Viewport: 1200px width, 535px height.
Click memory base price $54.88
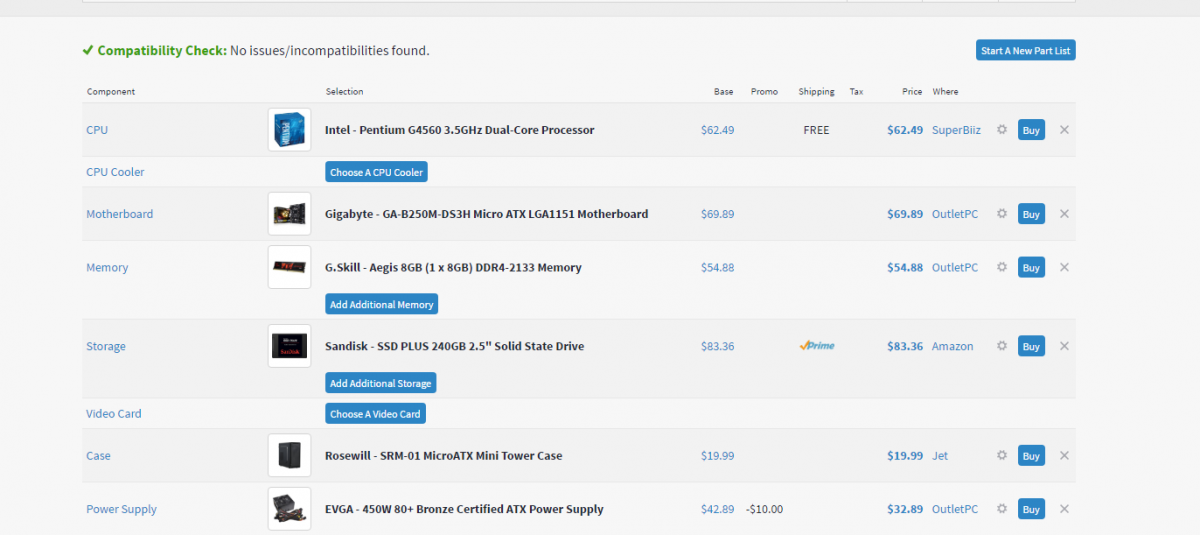point(717,267)
